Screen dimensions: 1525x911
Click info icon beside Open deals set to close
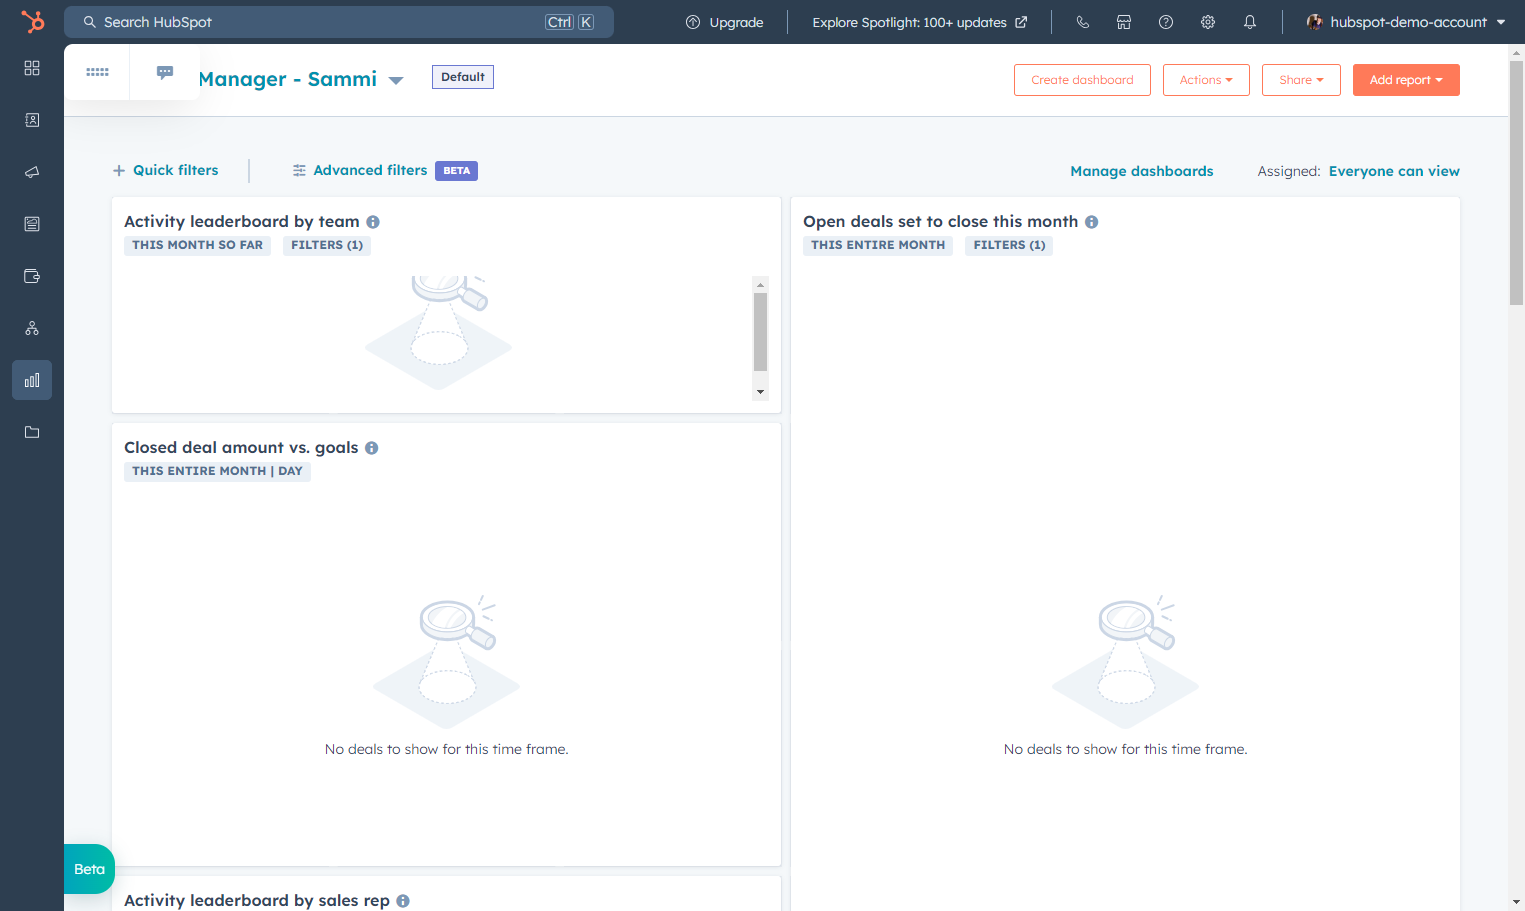tap(1092, 222)
